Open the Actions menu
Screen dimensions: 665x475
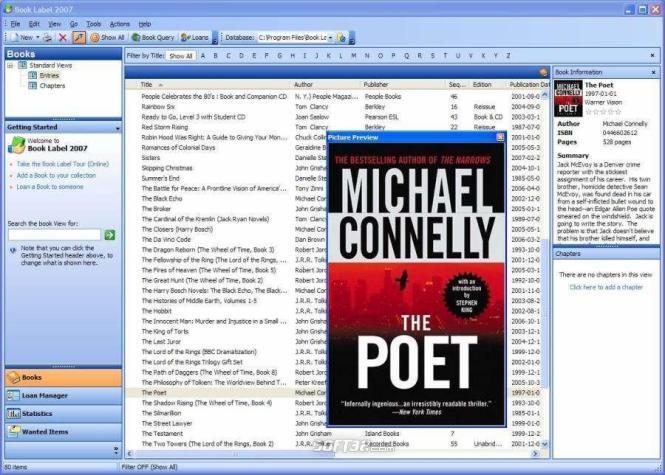pyautogui.click(x=120, y=24)
